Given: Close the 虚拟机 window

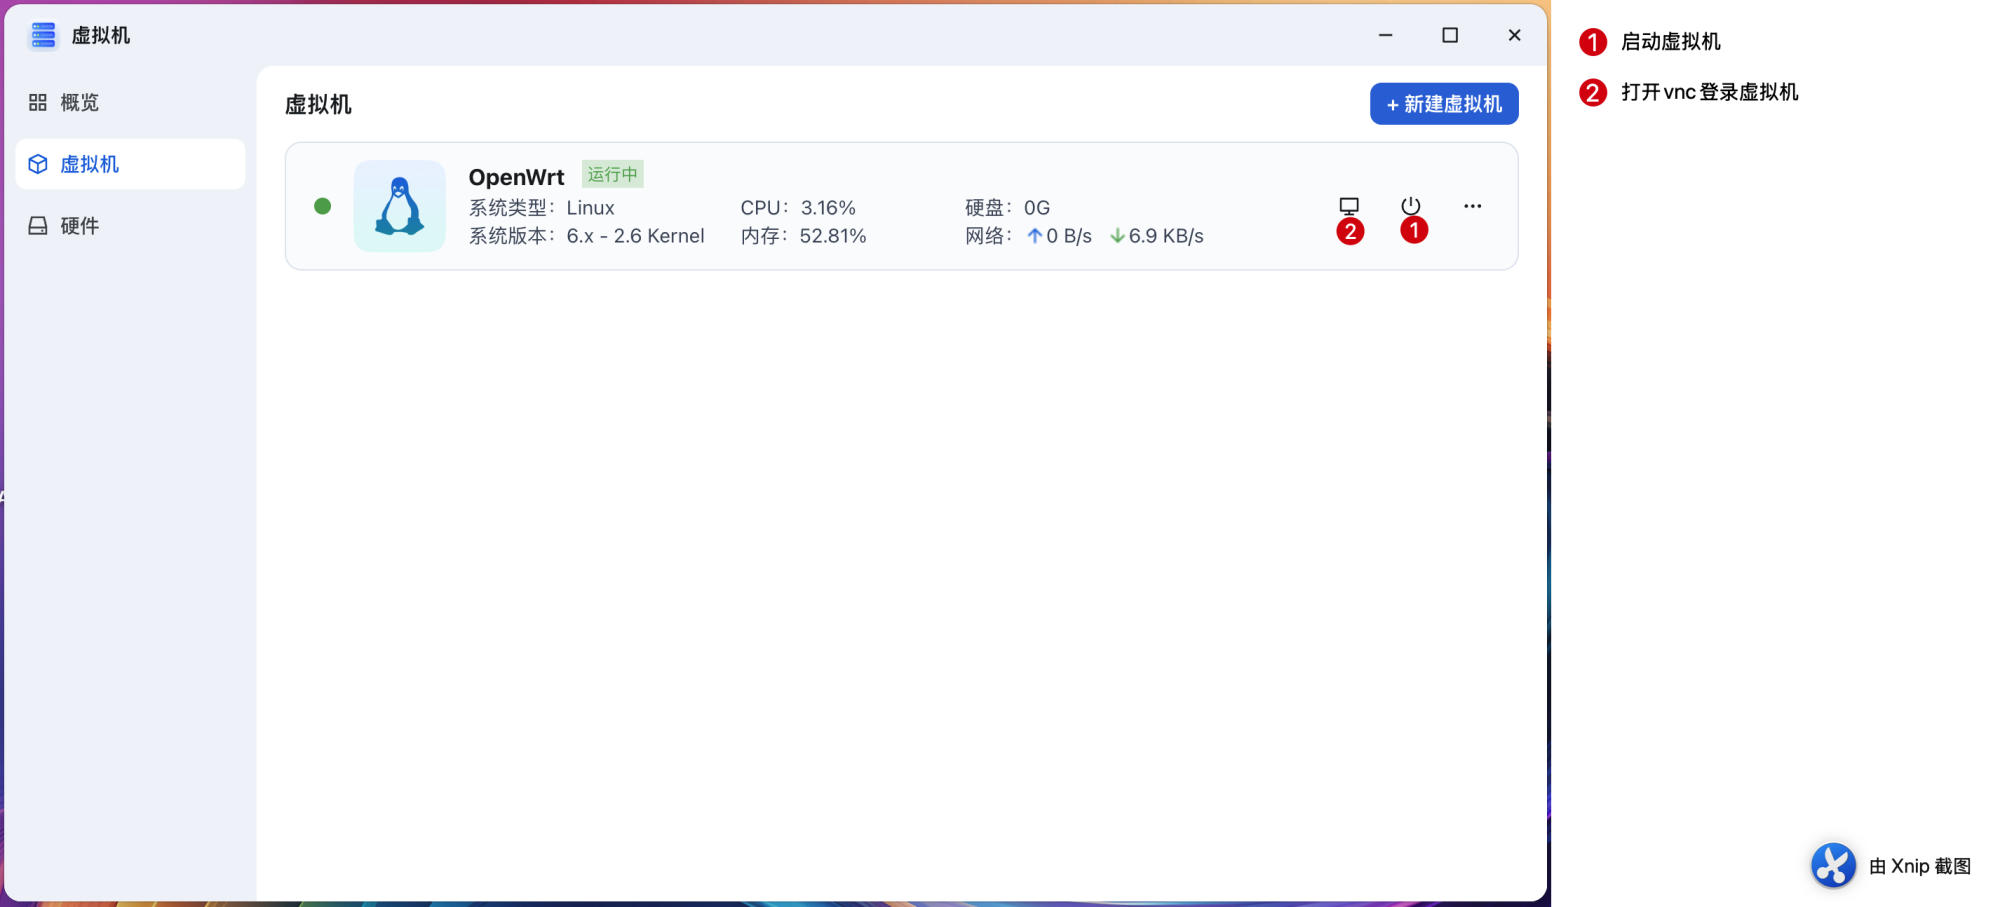Looking at the screenshot, I should pos(1514,35).
